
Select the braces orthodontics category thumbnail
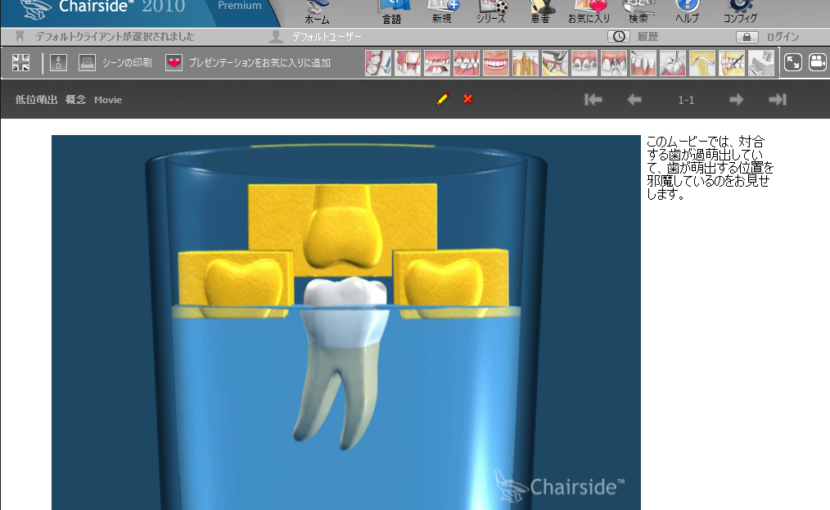point(584,63)
